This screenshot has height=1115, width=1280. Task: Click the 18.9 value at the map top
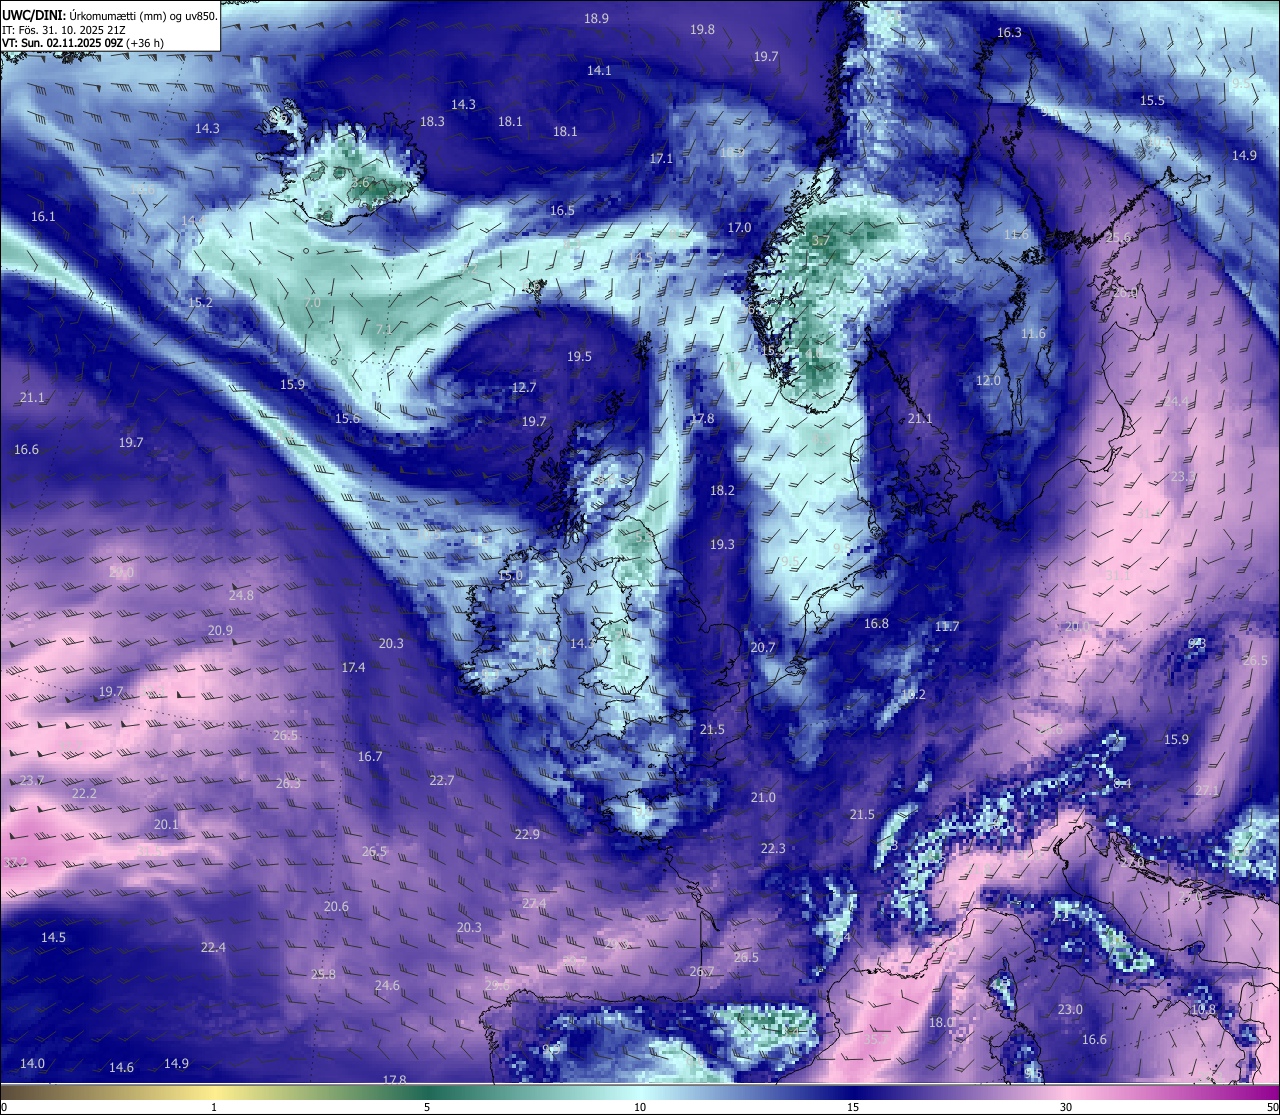pos(597,18)
